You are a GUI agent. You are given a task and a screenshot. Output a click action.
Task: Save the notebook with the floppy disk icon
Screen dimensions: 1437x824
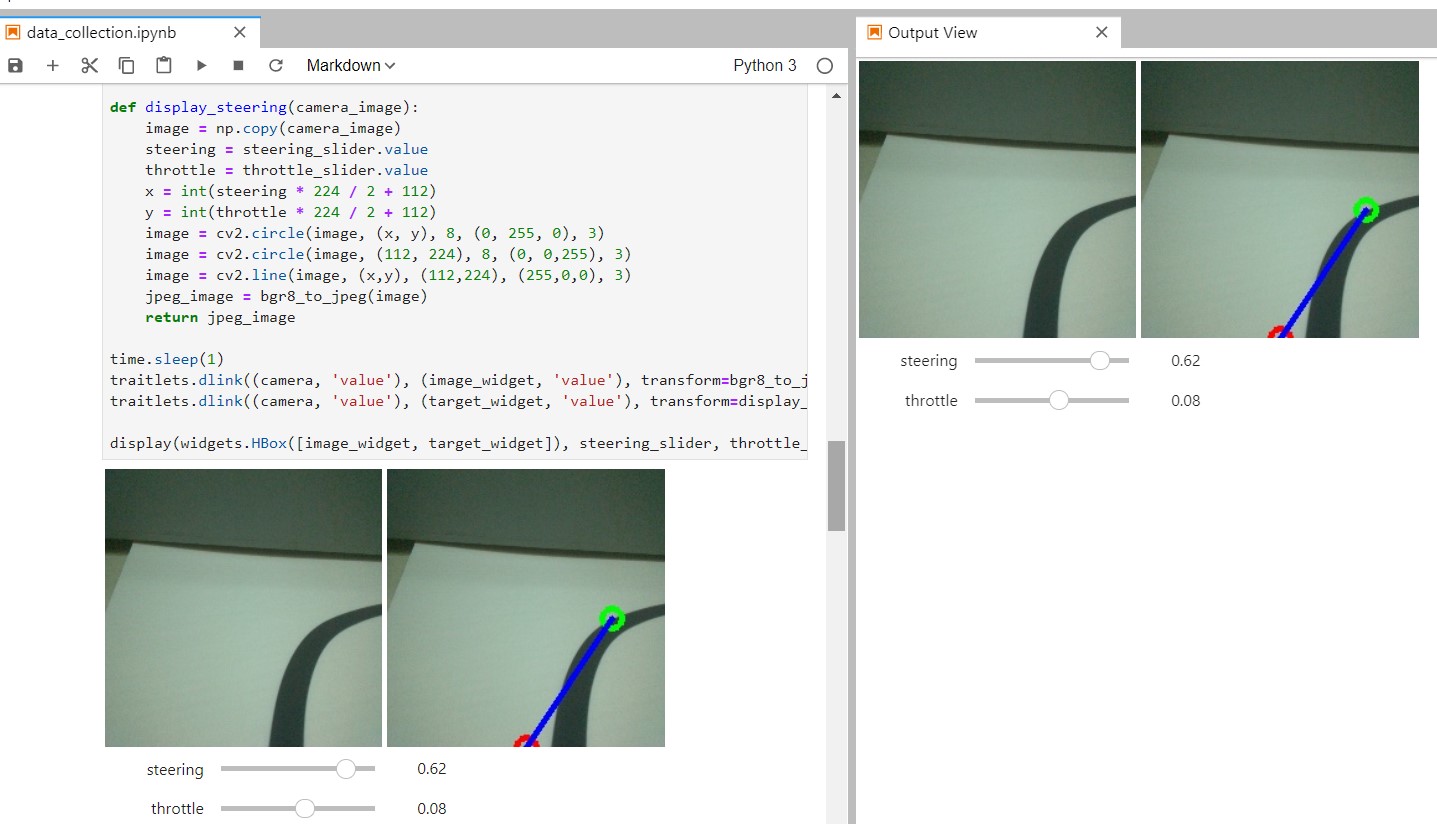pyautogui.click(x=15, y=65)
